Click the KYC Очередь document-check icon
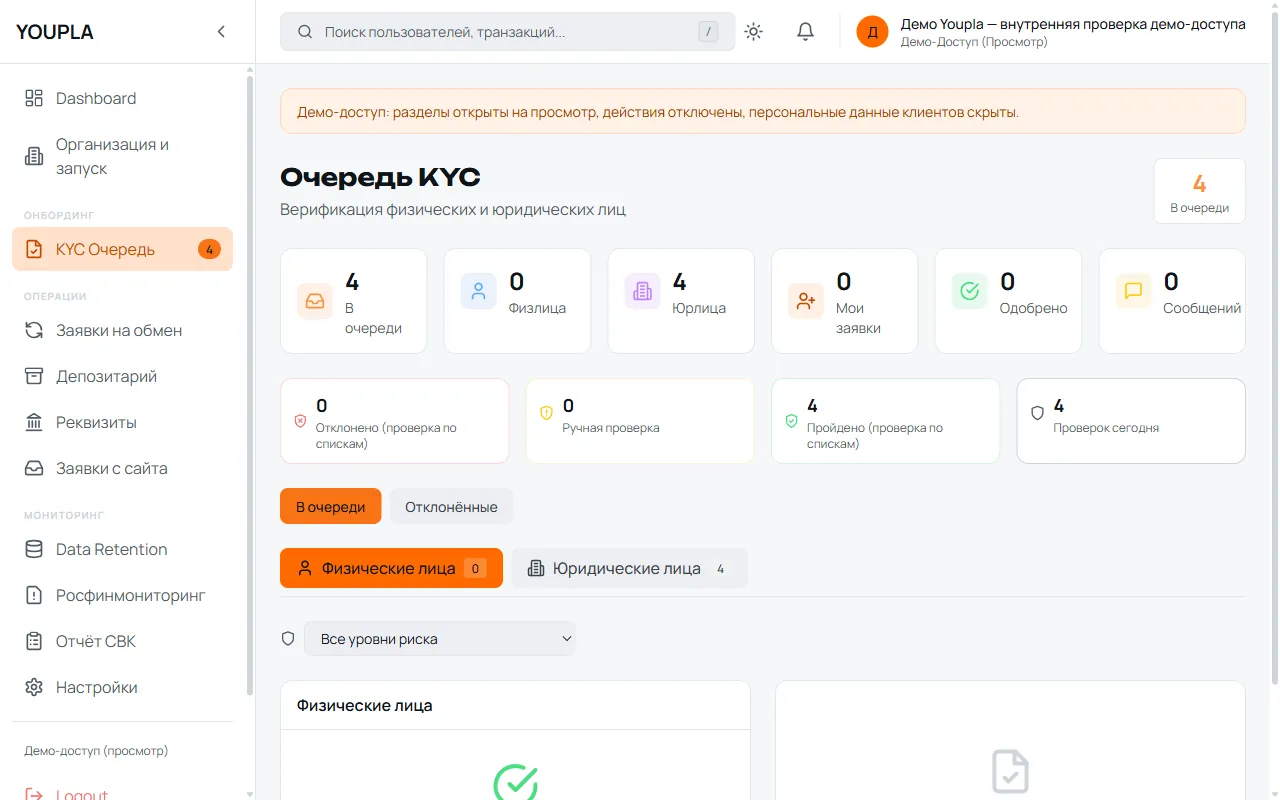Viewport: 1280px width, 800px height. pyautogui.click(x=34, y=249)
